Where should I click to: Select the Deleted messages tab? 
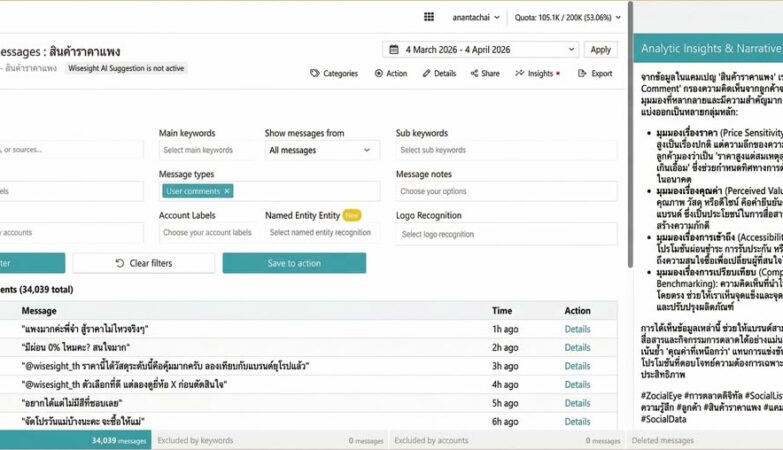[705, 441]
